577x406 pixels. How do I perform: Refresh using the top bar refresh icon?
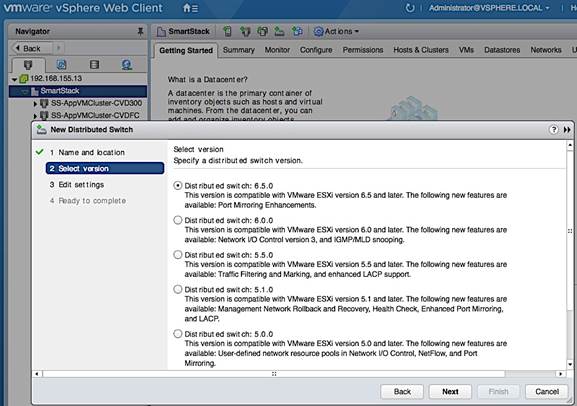point(410,8)
